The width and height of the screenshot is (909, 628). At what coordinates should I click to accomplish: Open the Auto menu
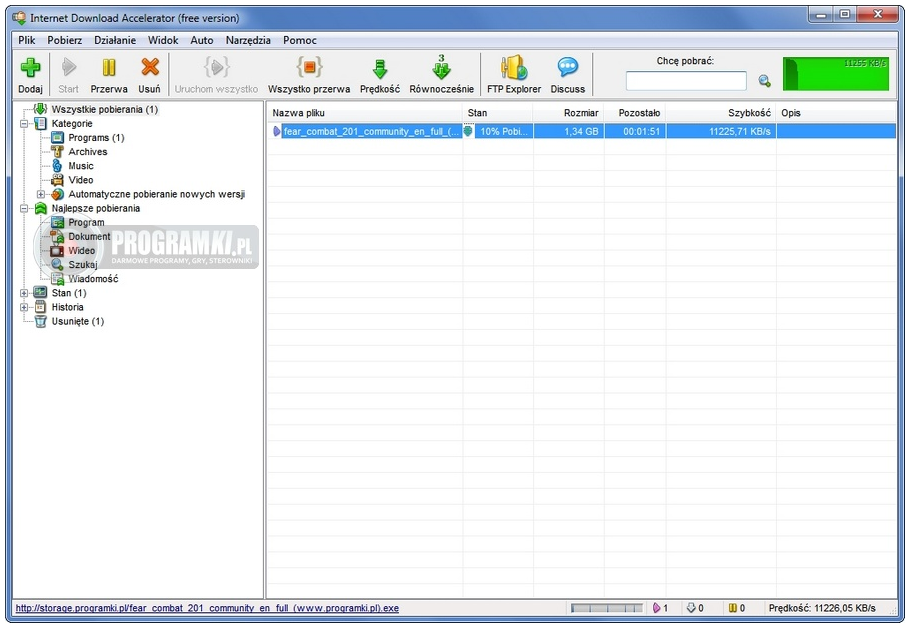point(202,40)
